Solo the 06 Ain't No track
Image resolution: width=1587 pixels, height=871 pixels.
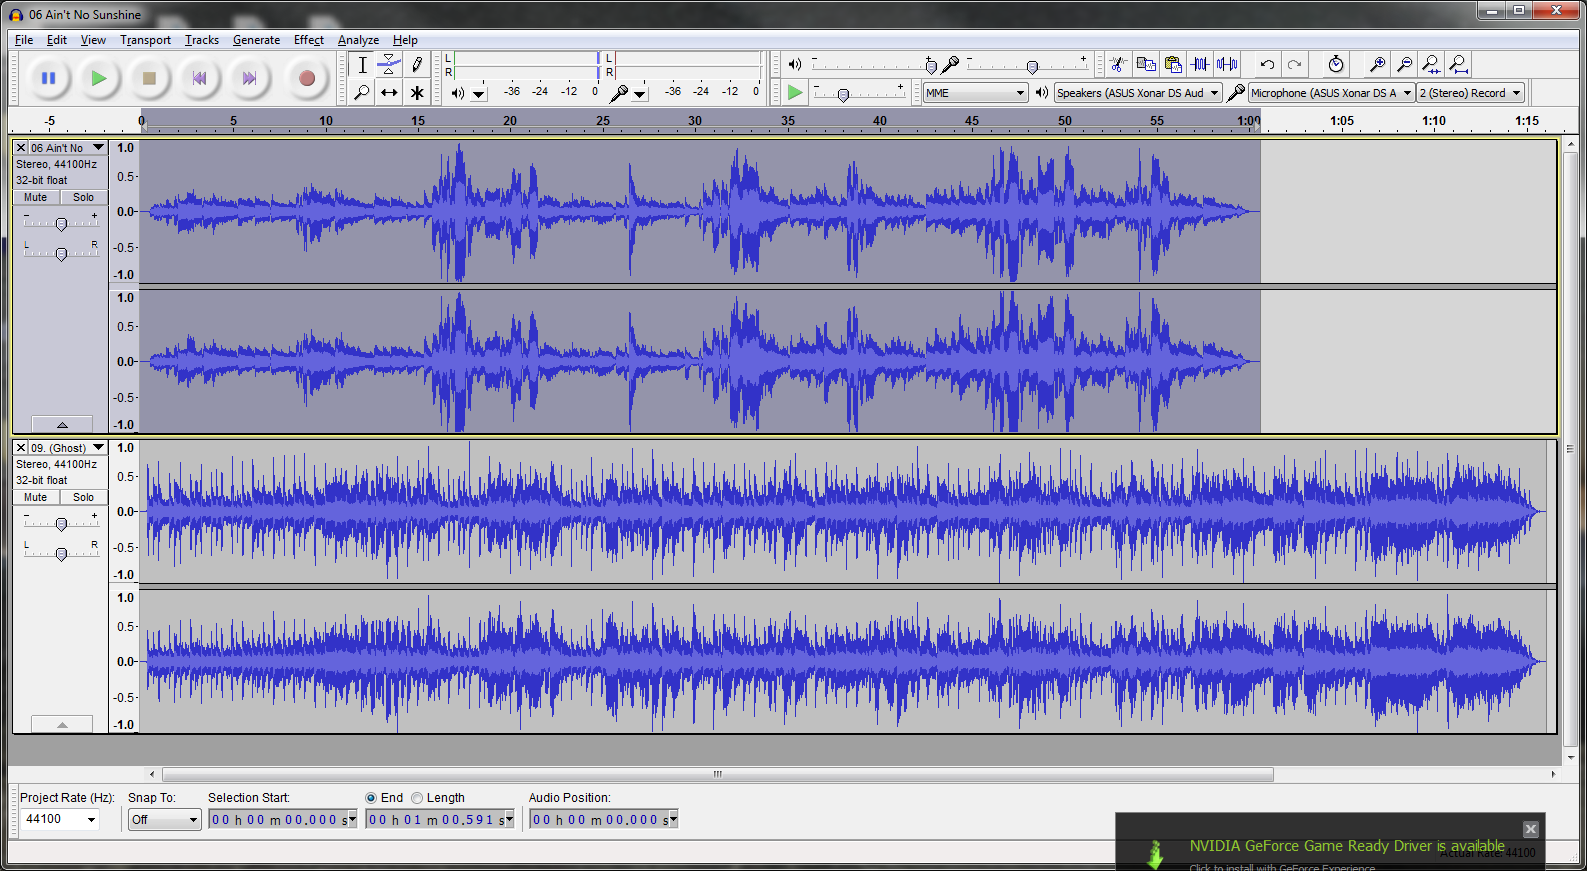click(x=83, y=197)
